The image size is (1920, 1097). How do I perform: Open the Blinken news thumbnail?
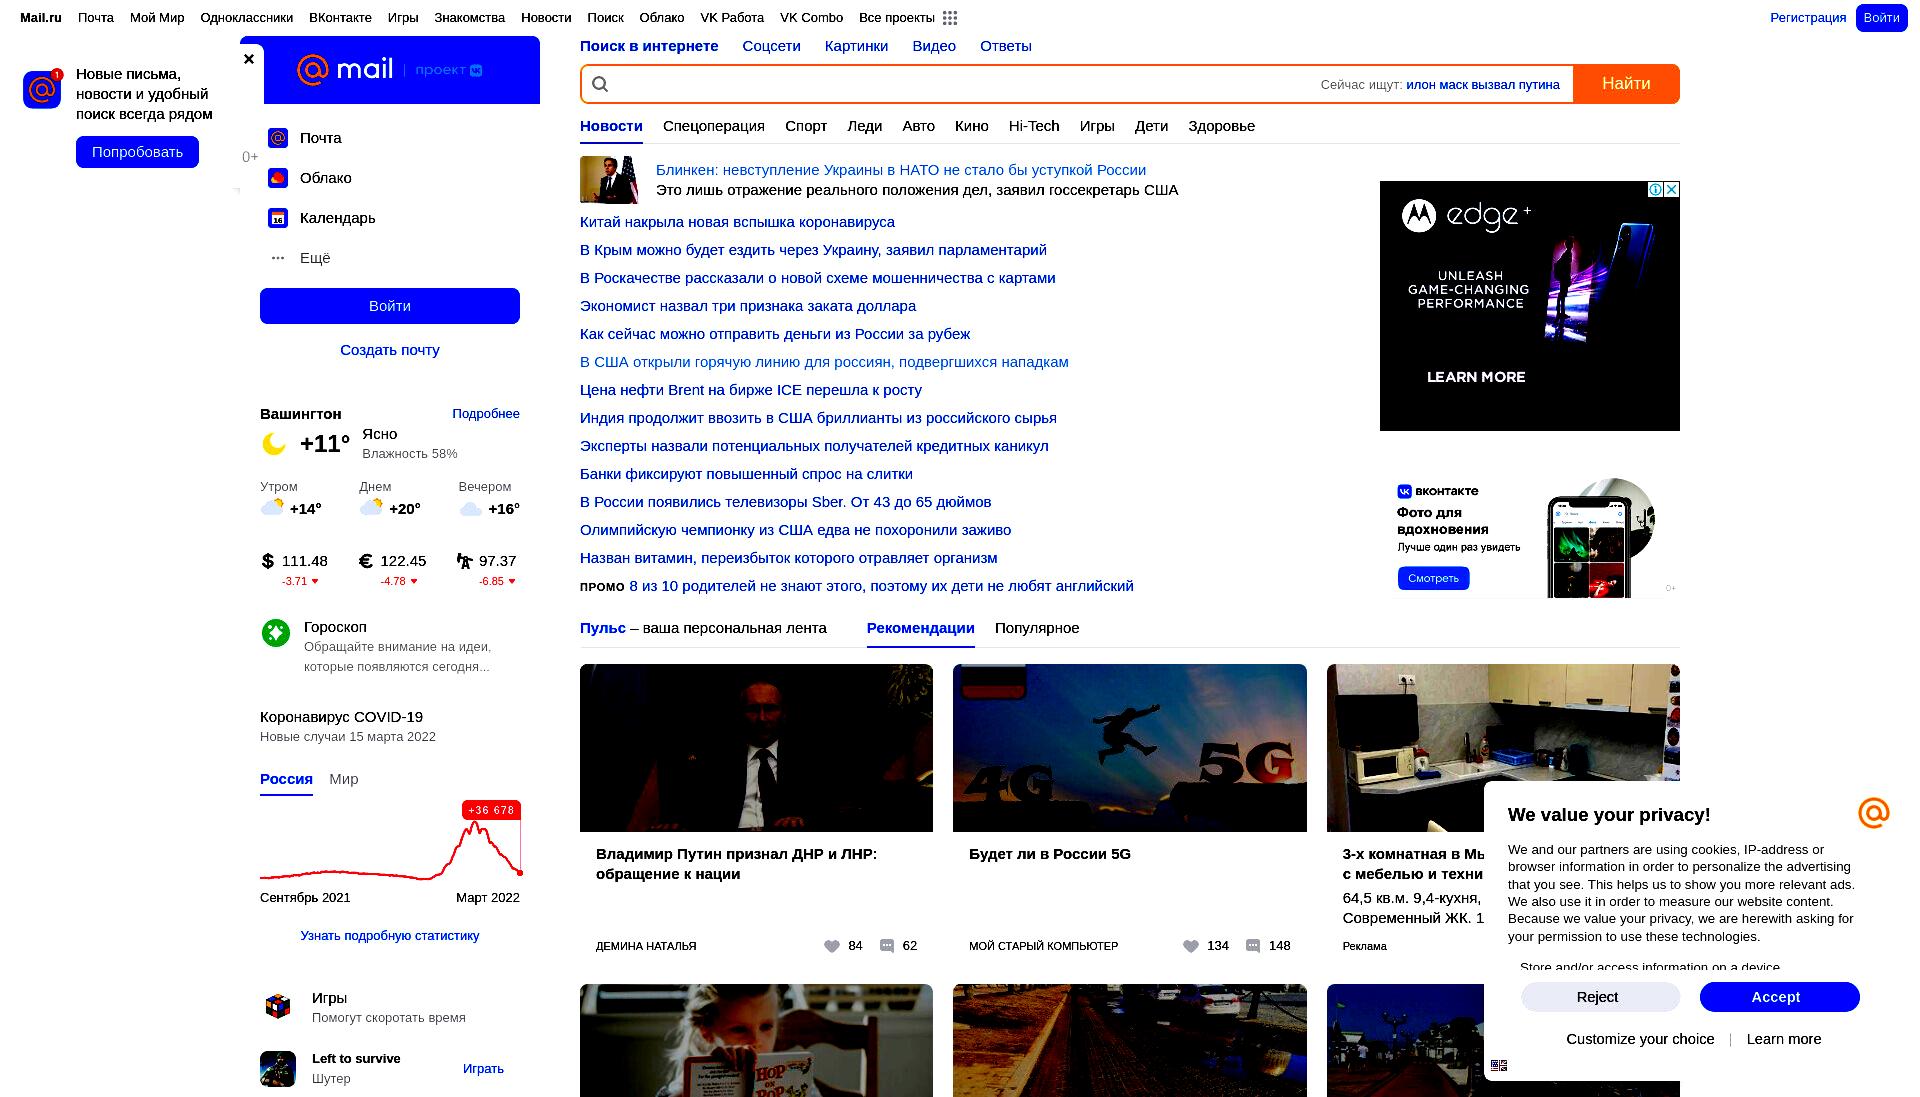pyautogui.click(x=609, y=180)
